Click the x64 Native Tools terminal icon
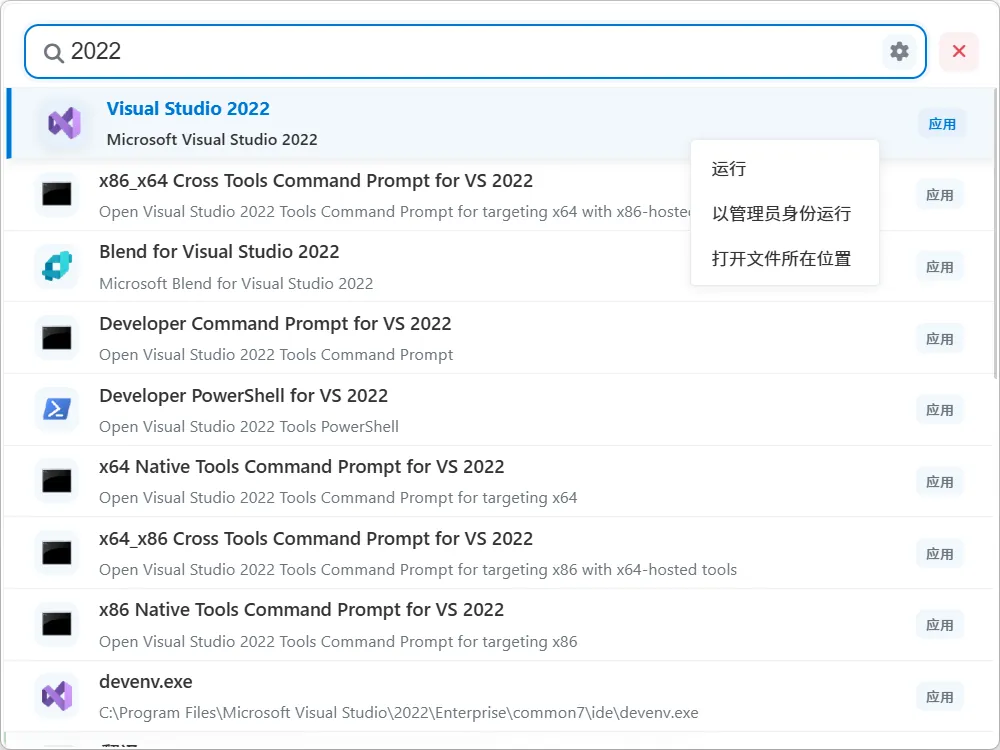This screenshot has width=1000, height=750. [57, 481]
